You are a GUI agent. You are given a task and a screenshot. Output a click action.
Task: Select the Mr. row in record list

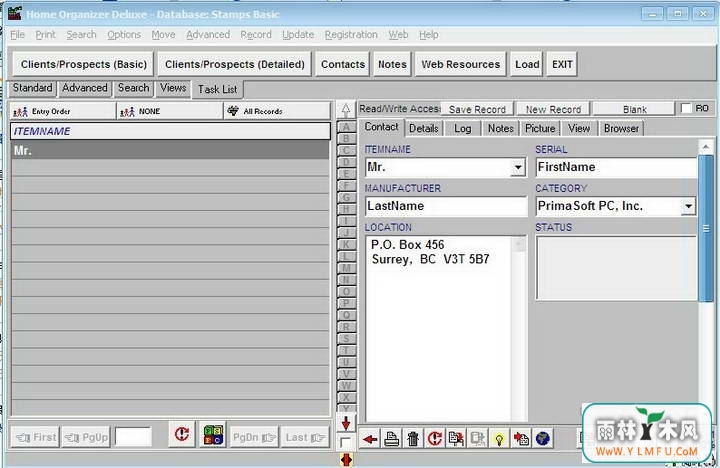(170, 150)
